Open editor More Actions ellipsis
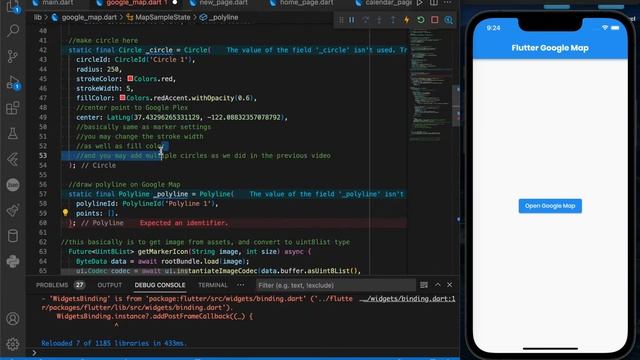The width and height of the screenshot is (640, 360). 448,3
